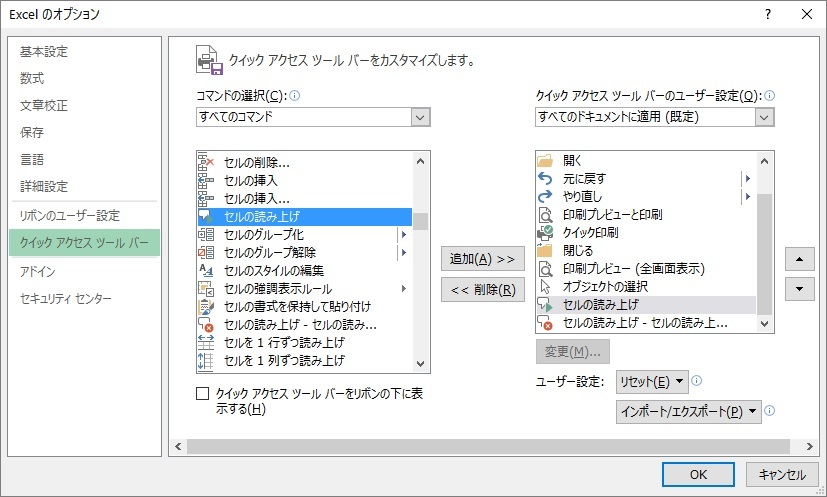Viewport: 827px width, 497px height.
Task: Click the セルを 1 列ずつ読み上げ icon
Action: [x=206, y=360]
